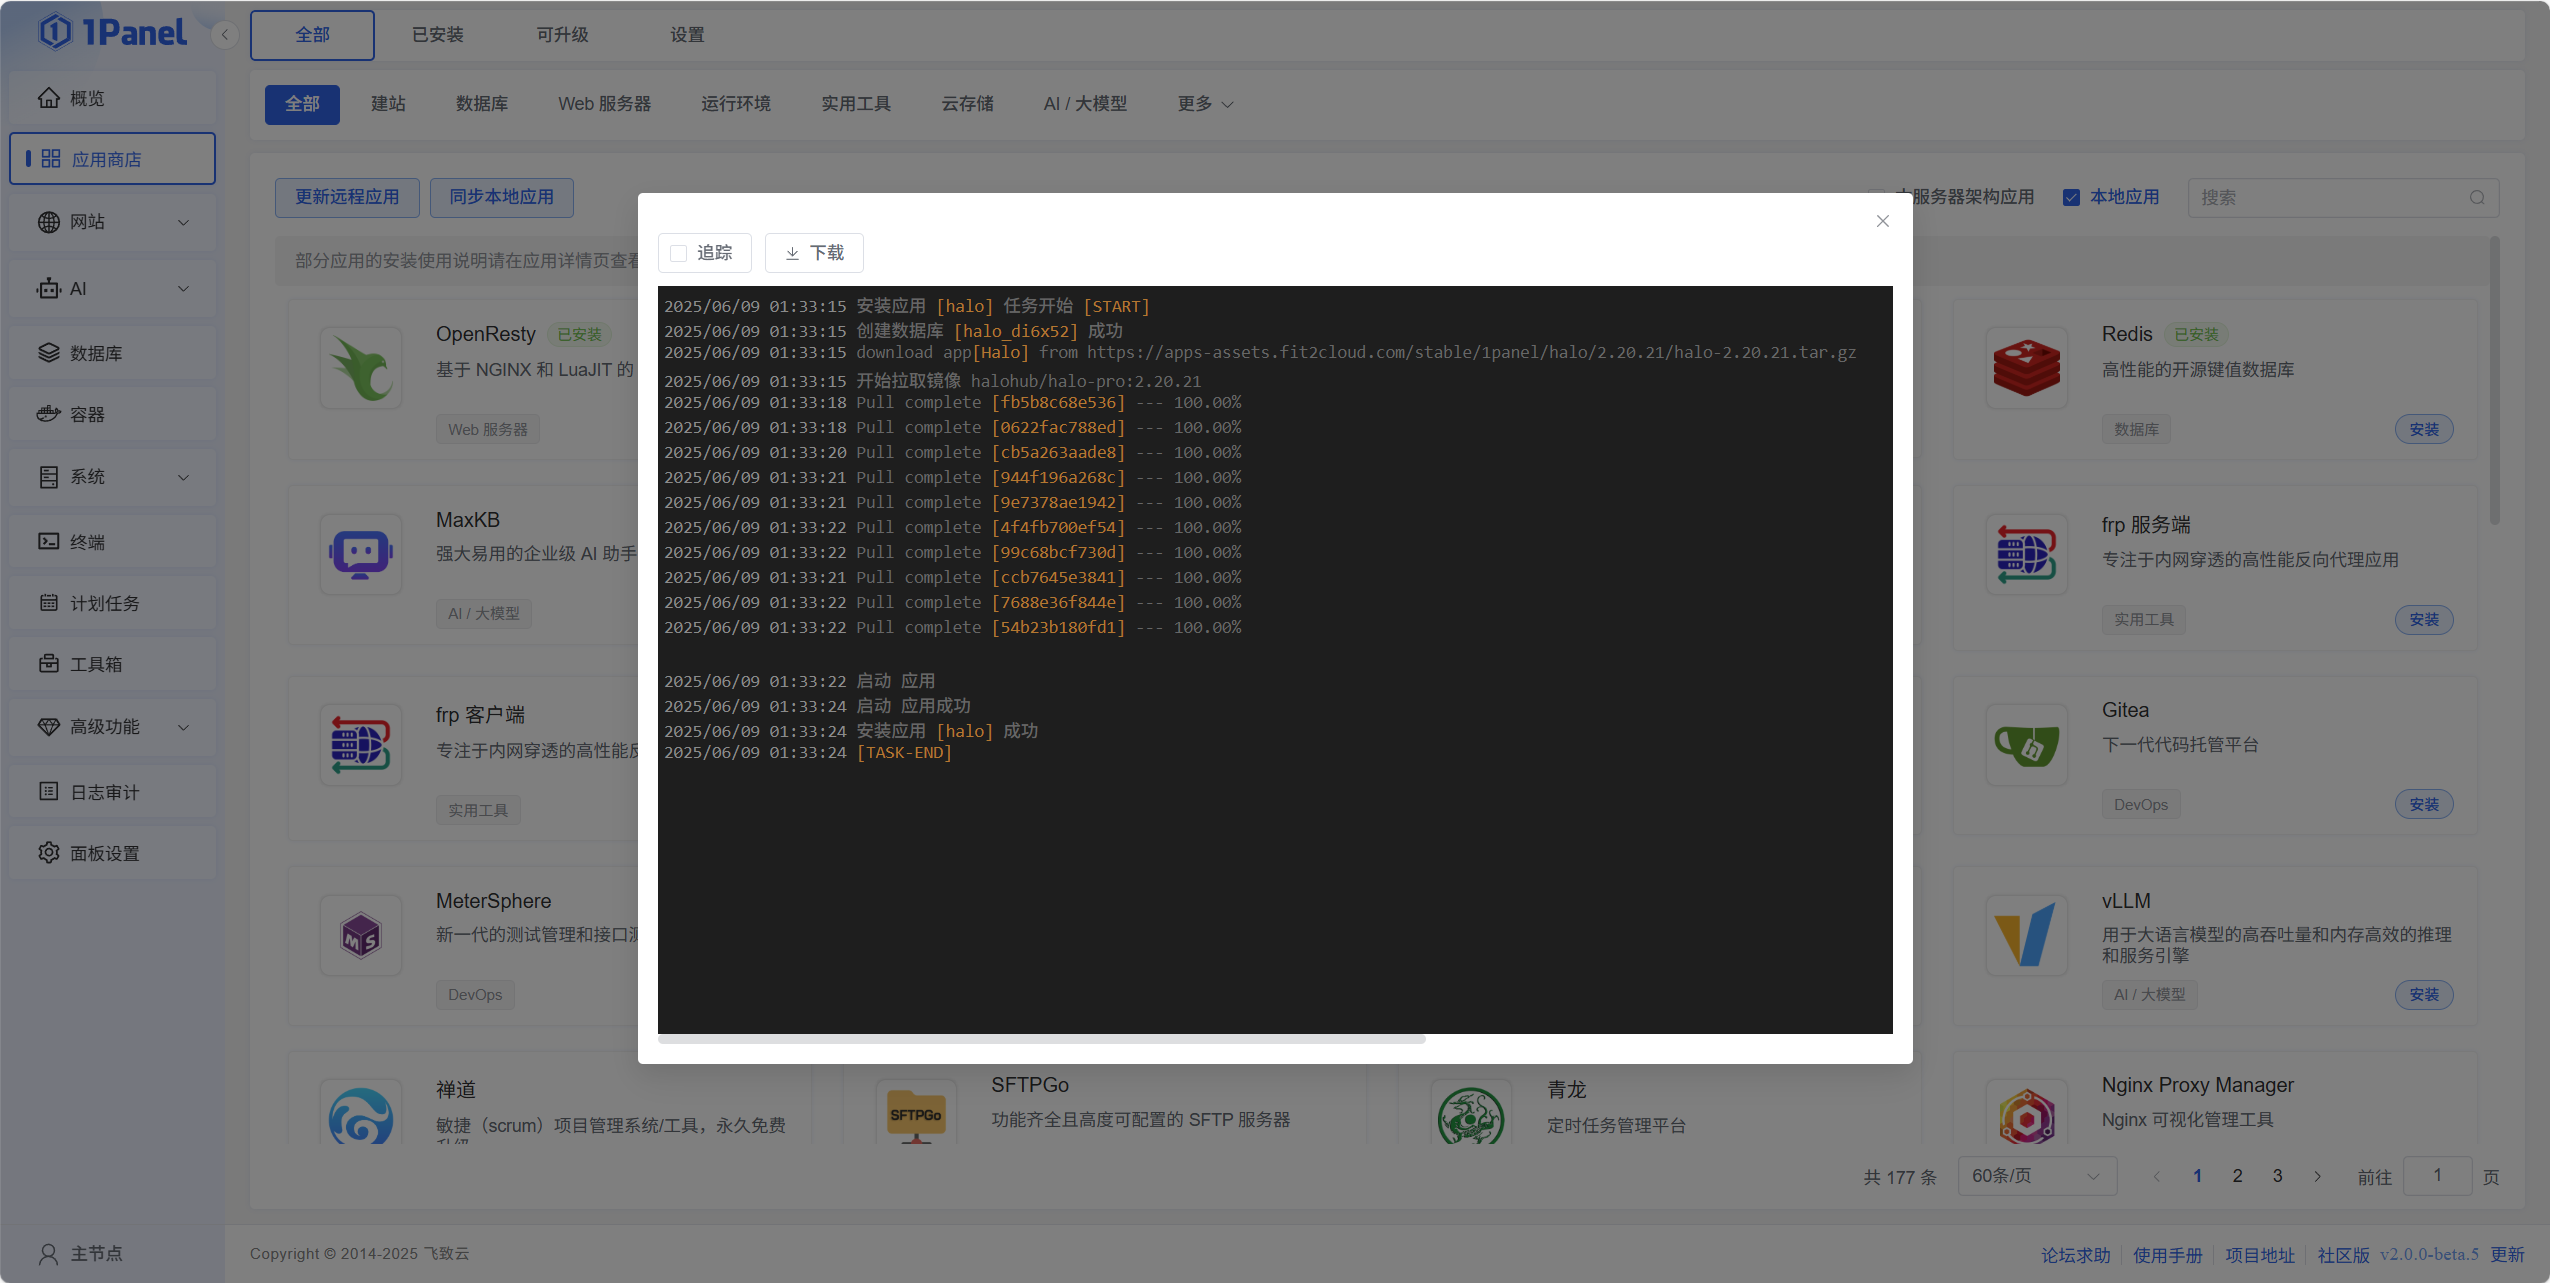This screenshot has width=2550, height=1283.
Task: Filter by the Web 服务器 category
Action: (x=604, y=104)
